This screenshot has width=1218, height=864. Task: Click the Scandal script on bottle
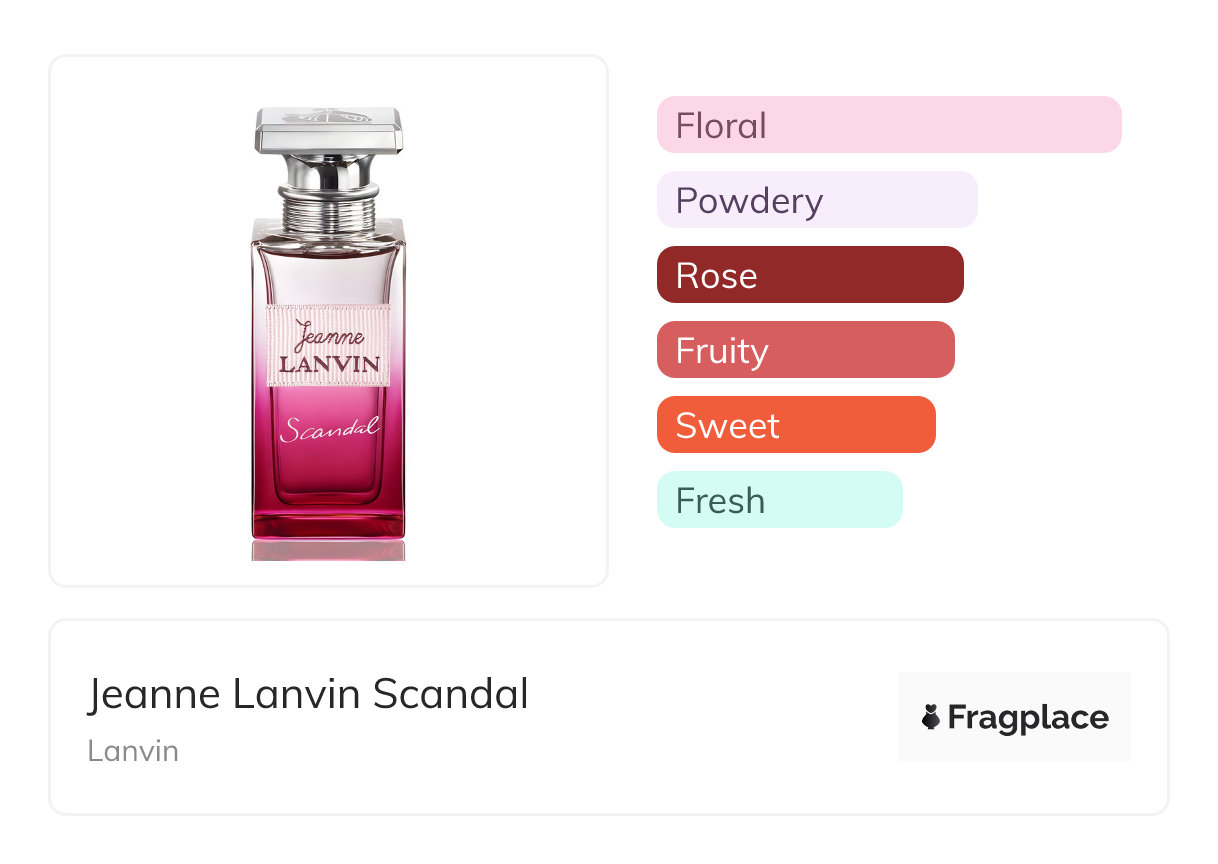[329, 429]
